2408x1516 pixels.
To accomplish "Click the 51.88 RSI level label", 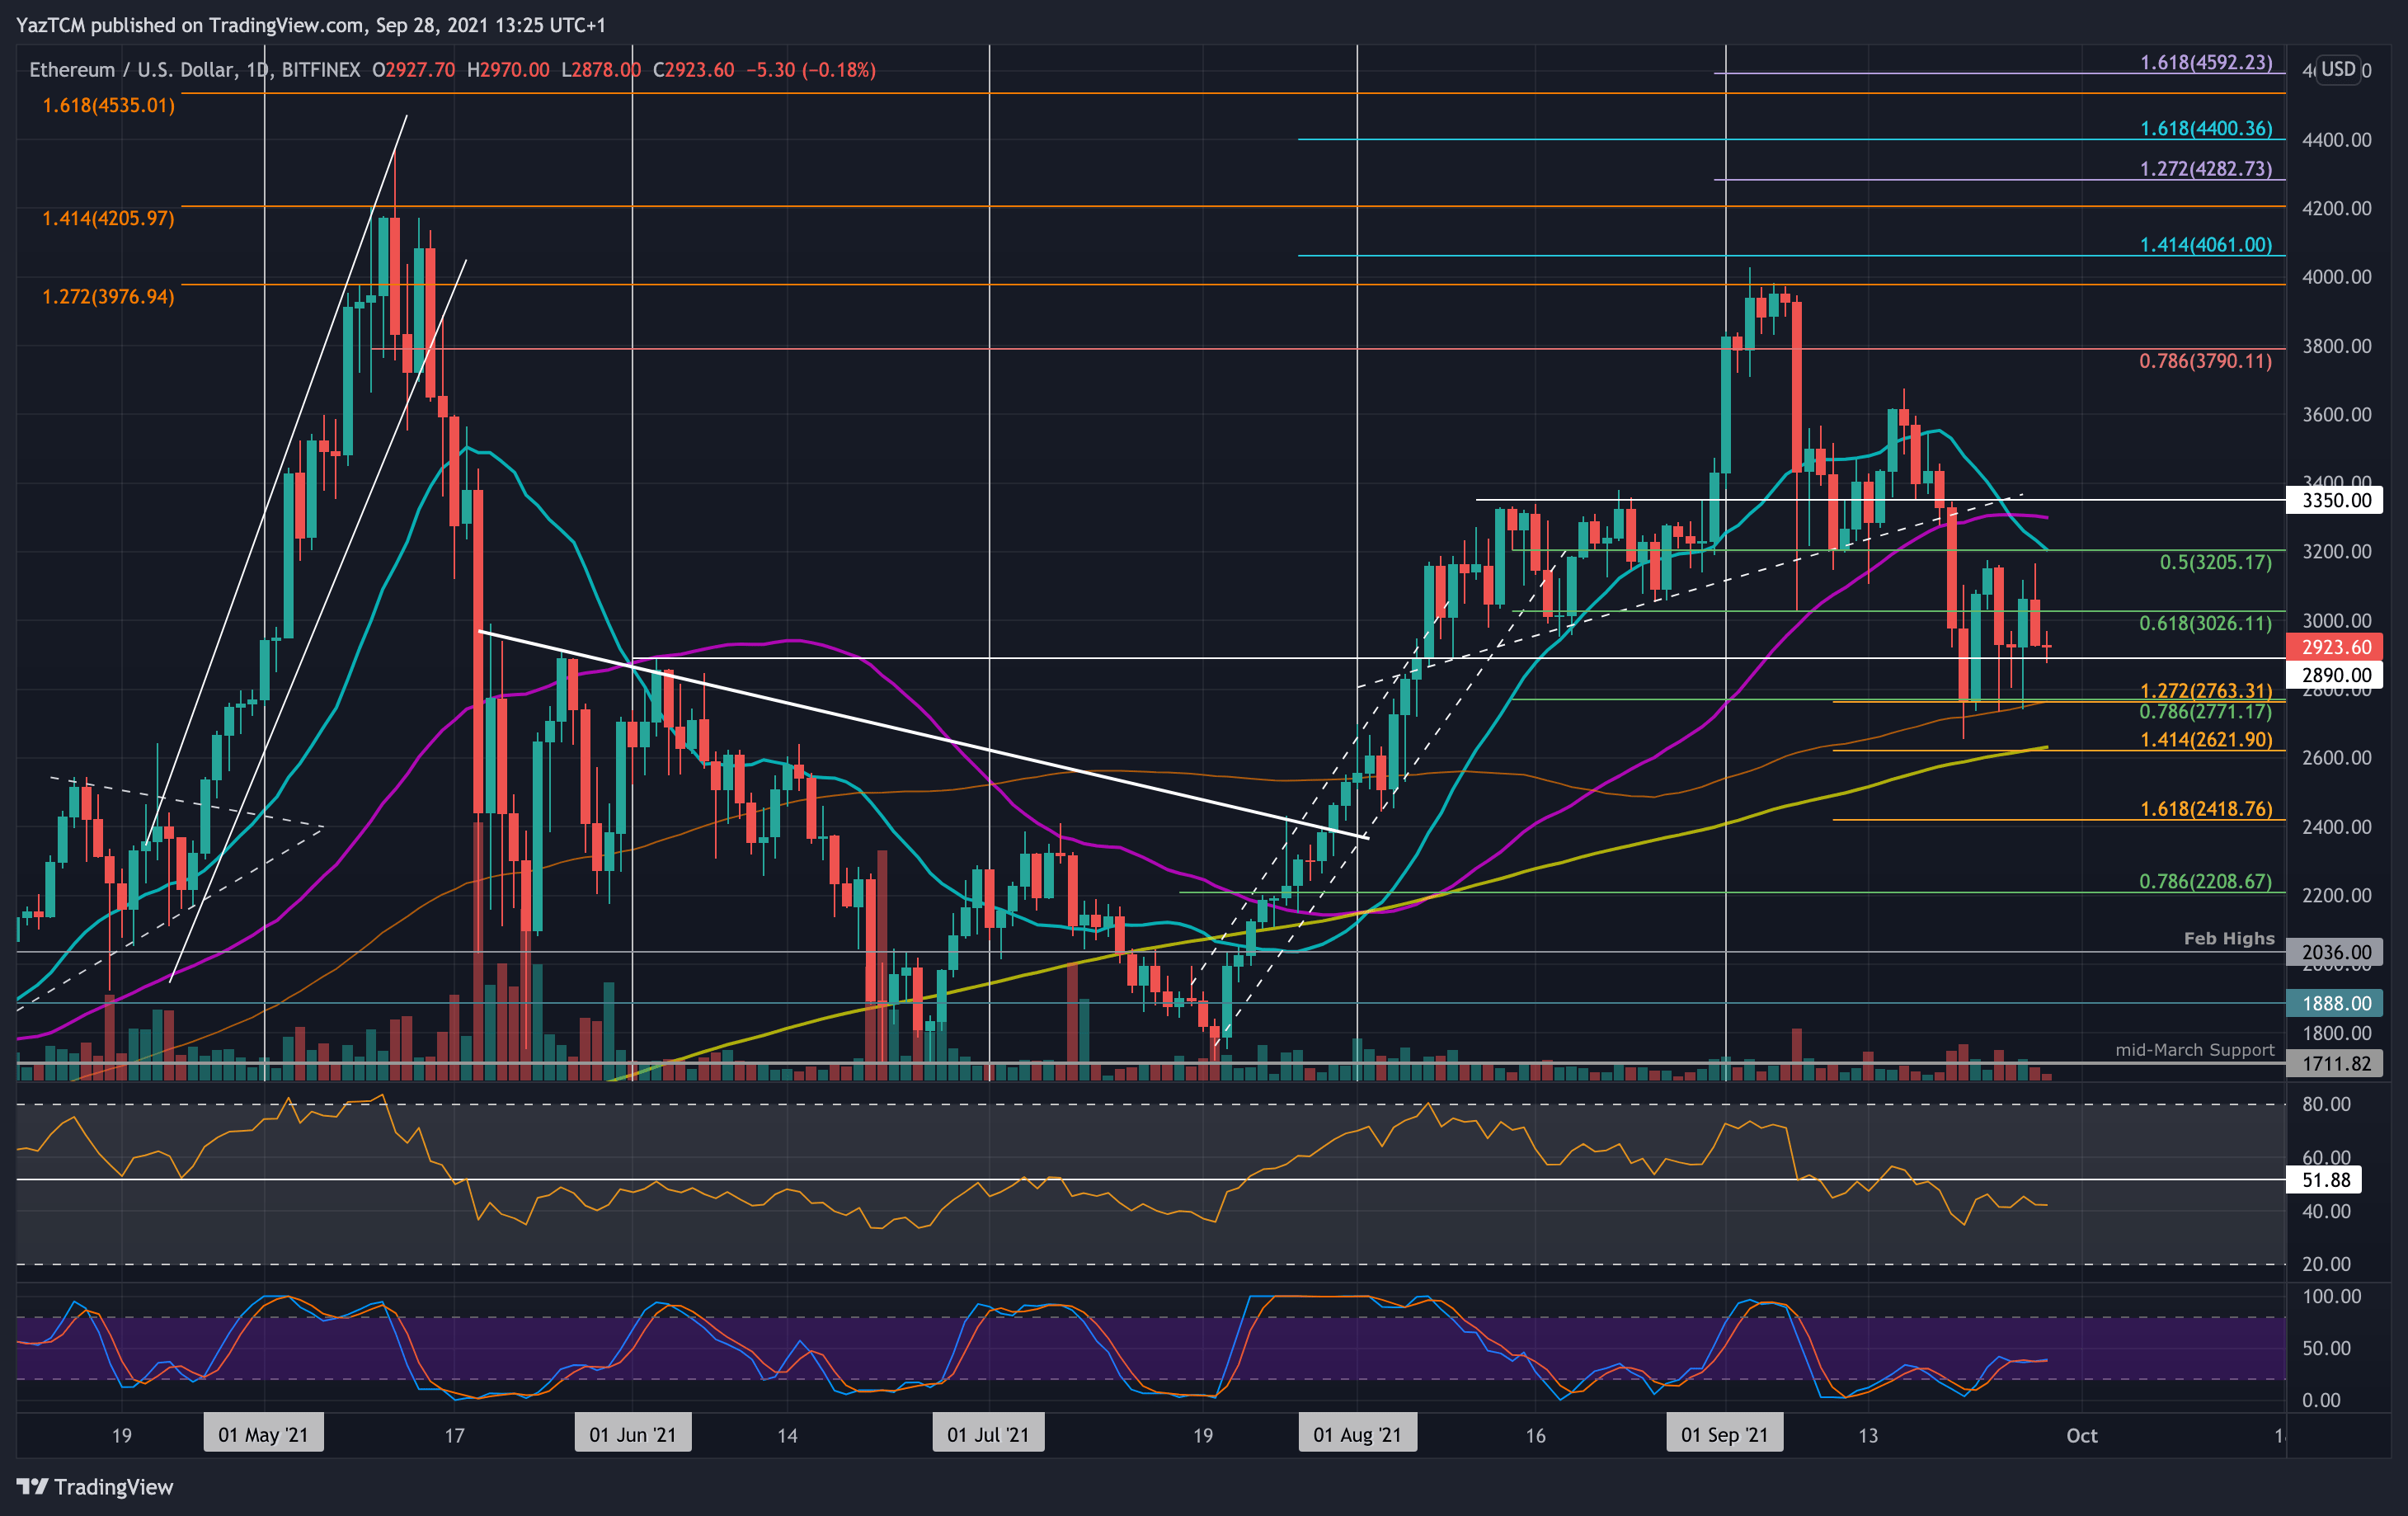I will tap(2325, 1180).
